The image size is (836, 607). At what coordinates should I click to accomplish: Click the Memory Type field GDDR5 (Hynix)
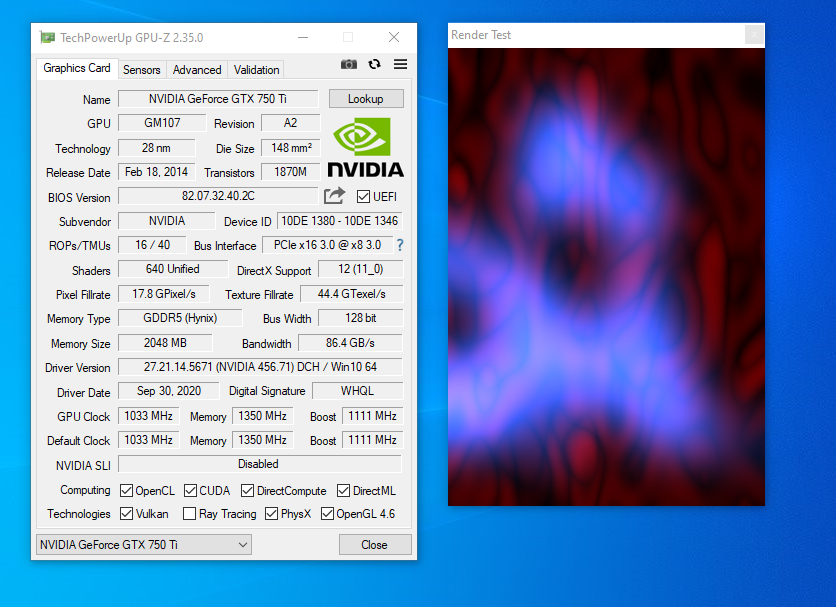180,318
